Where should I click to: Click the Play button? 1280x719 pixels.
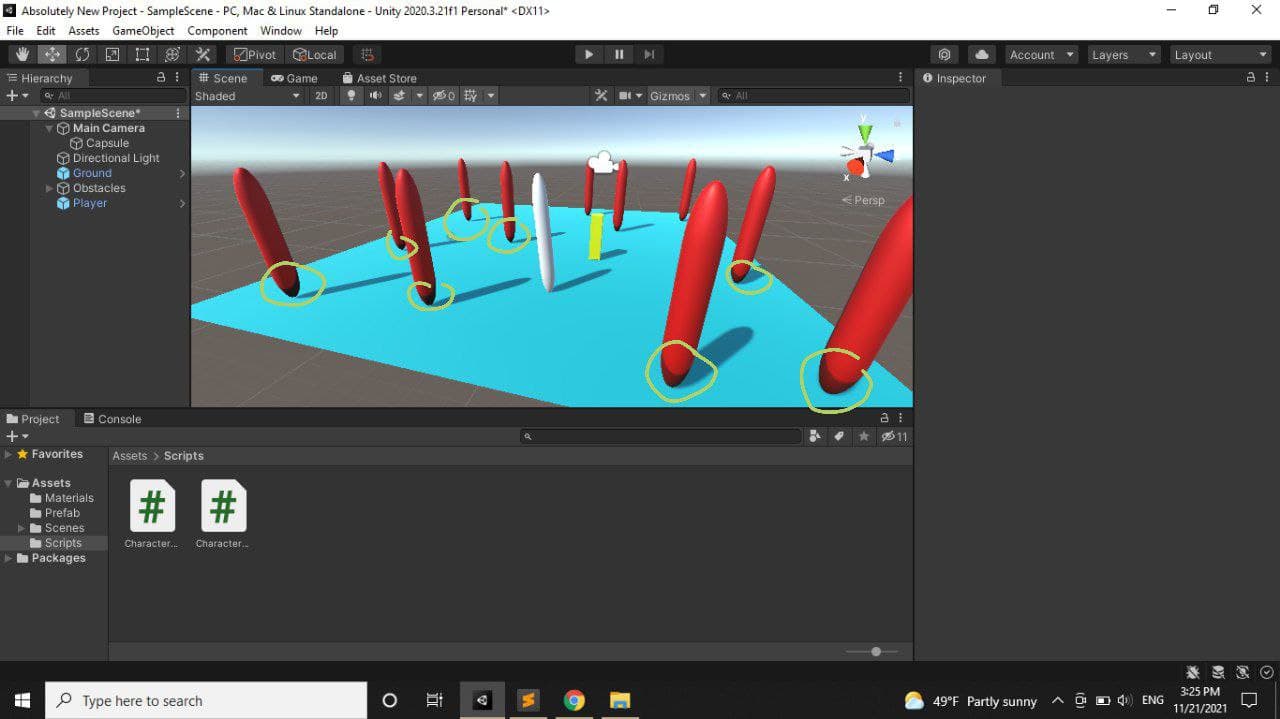click(589, 55)
